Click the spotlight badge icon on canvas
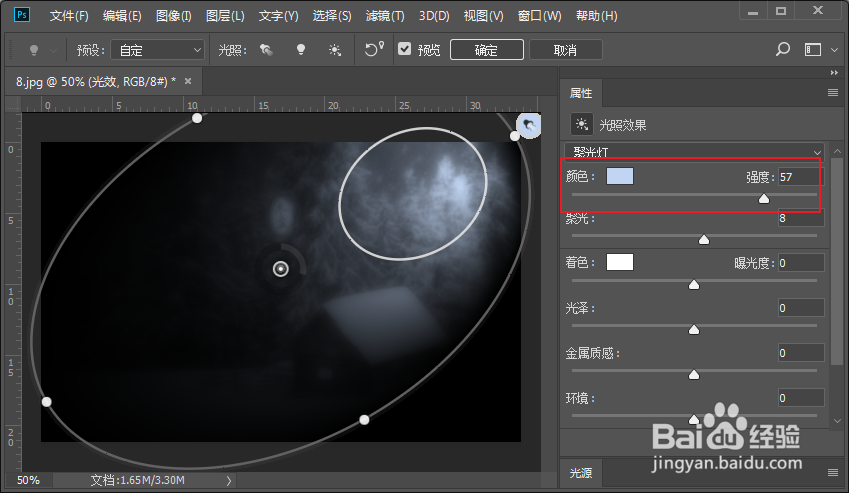The width and height of the screenshot is (849, 493). click(x=528, y=126)
